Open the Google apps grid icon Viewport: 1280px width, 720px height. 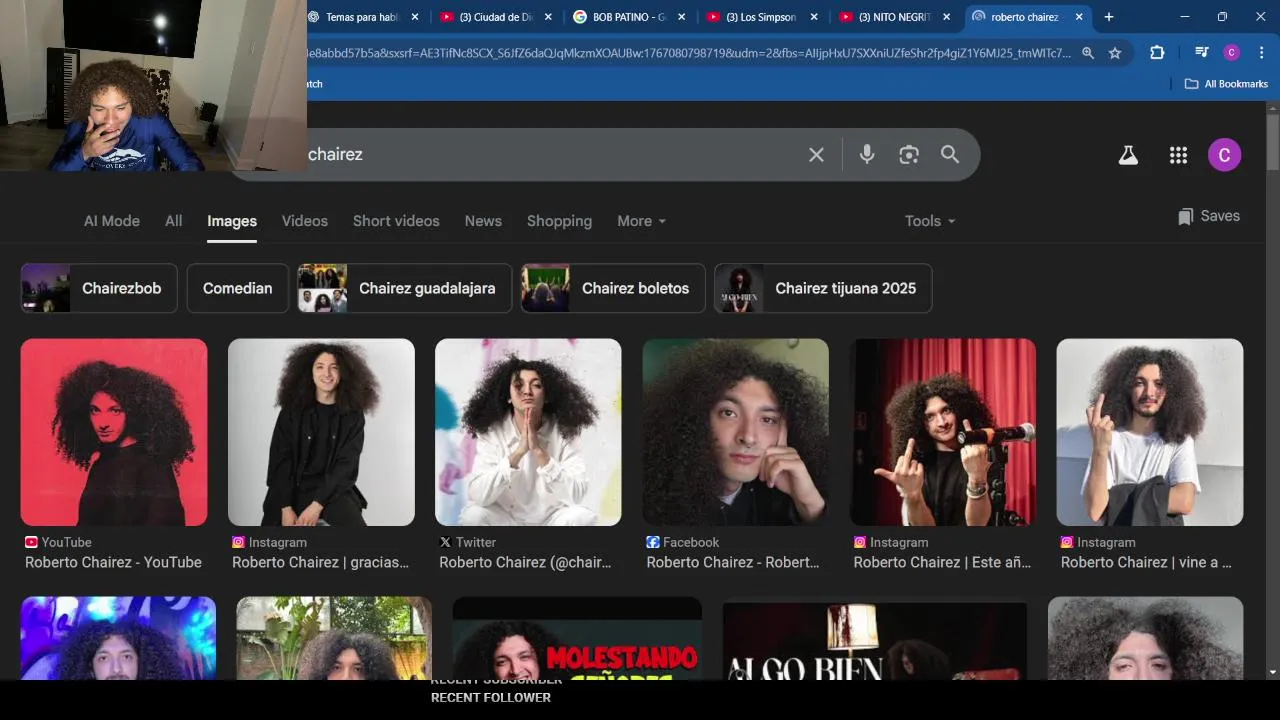1178,155
